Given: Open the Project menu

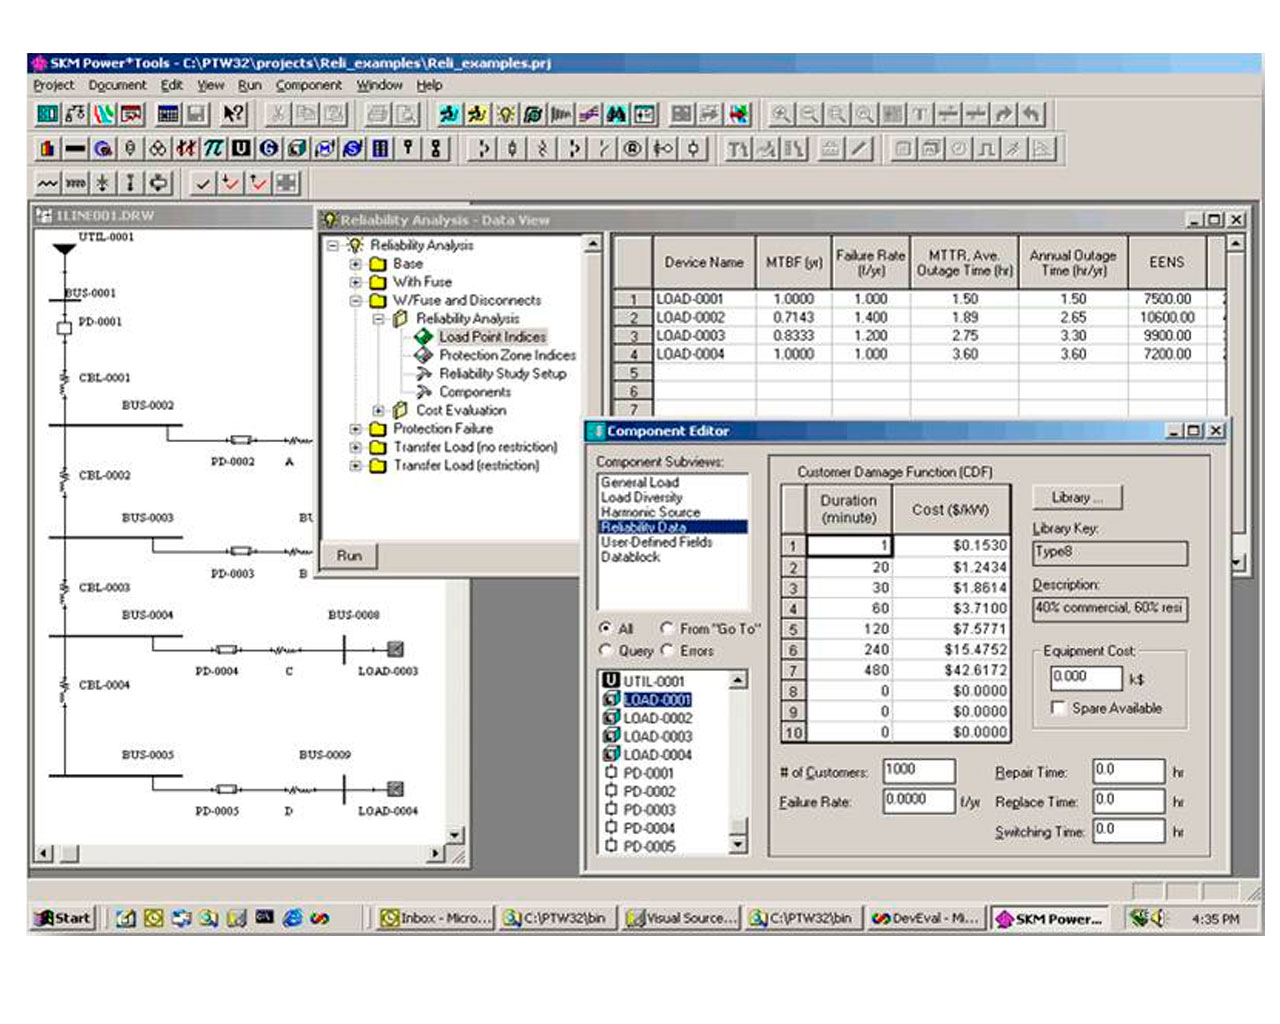Looking at the screenshot, I should [x=54, y=85].
